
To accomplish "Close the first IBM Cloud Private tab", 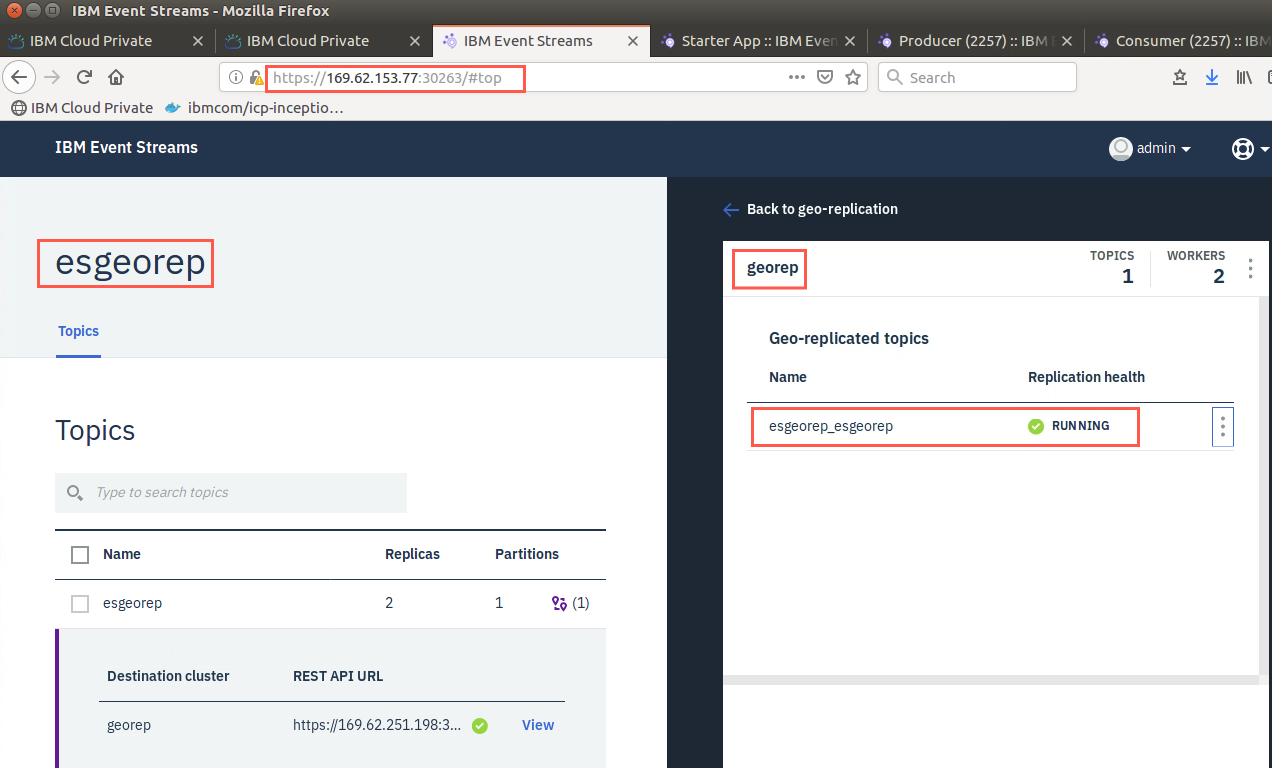I will click(x=197, y=41).
